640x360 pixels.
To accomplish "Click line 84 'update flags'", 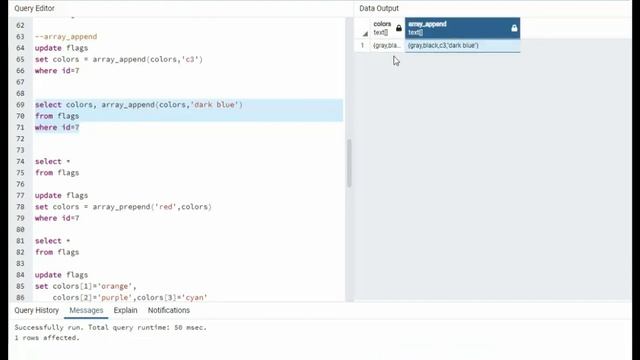I will point(61,275).
